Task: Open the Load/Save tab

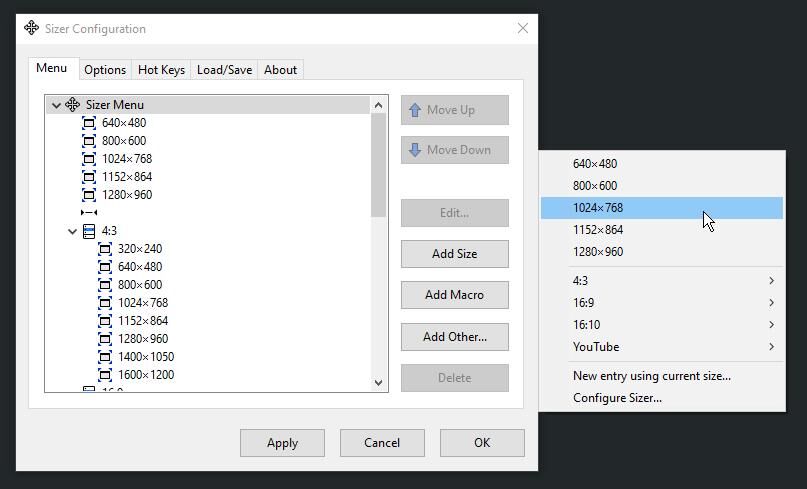Action: click(x=224, y=70)
